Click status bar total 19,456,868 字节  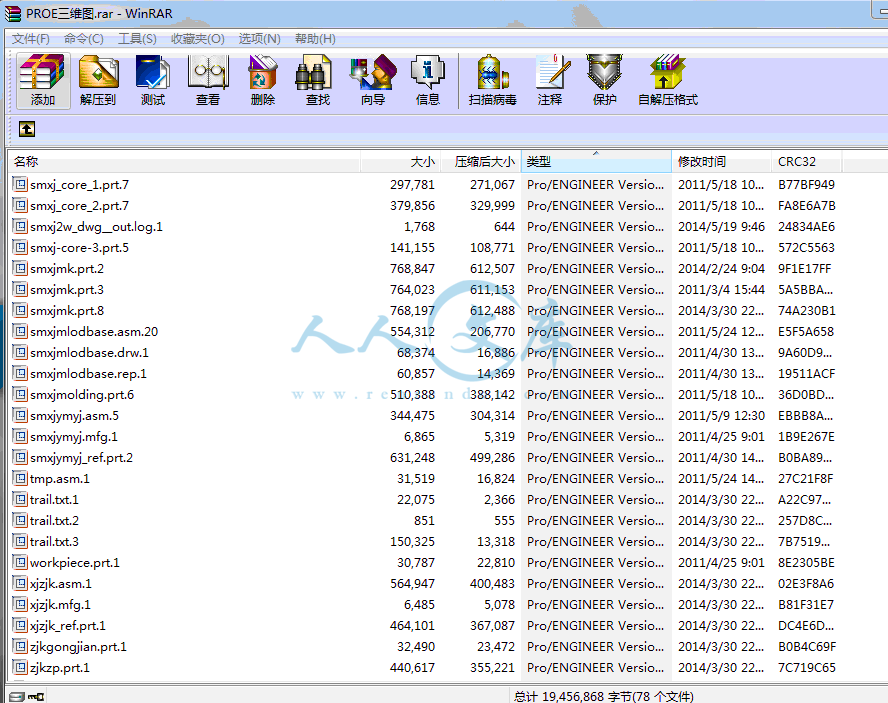point(574,696)
